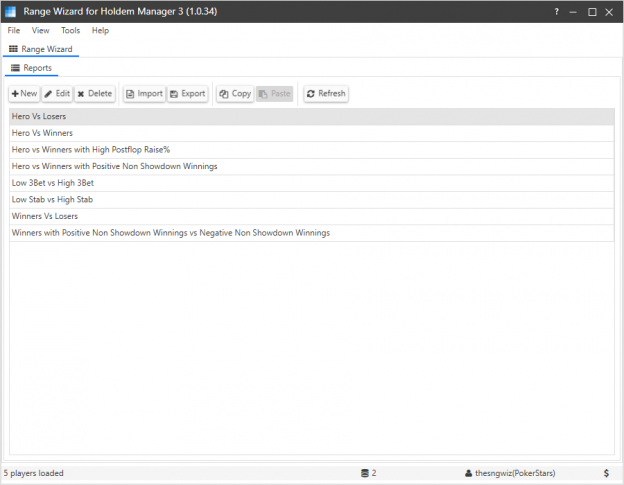Select the Winners Vs Losers report
624x485 pixels.
coord(312,216)
